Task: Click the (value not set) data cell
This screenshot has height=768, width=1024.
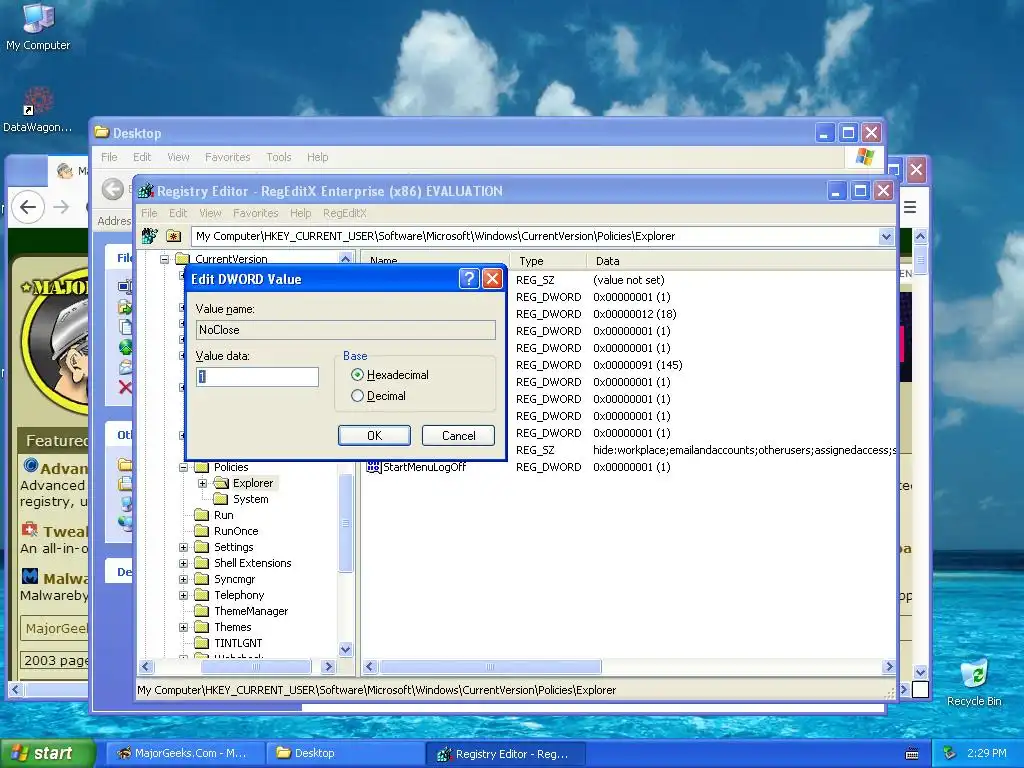Action: coord(629,280)
